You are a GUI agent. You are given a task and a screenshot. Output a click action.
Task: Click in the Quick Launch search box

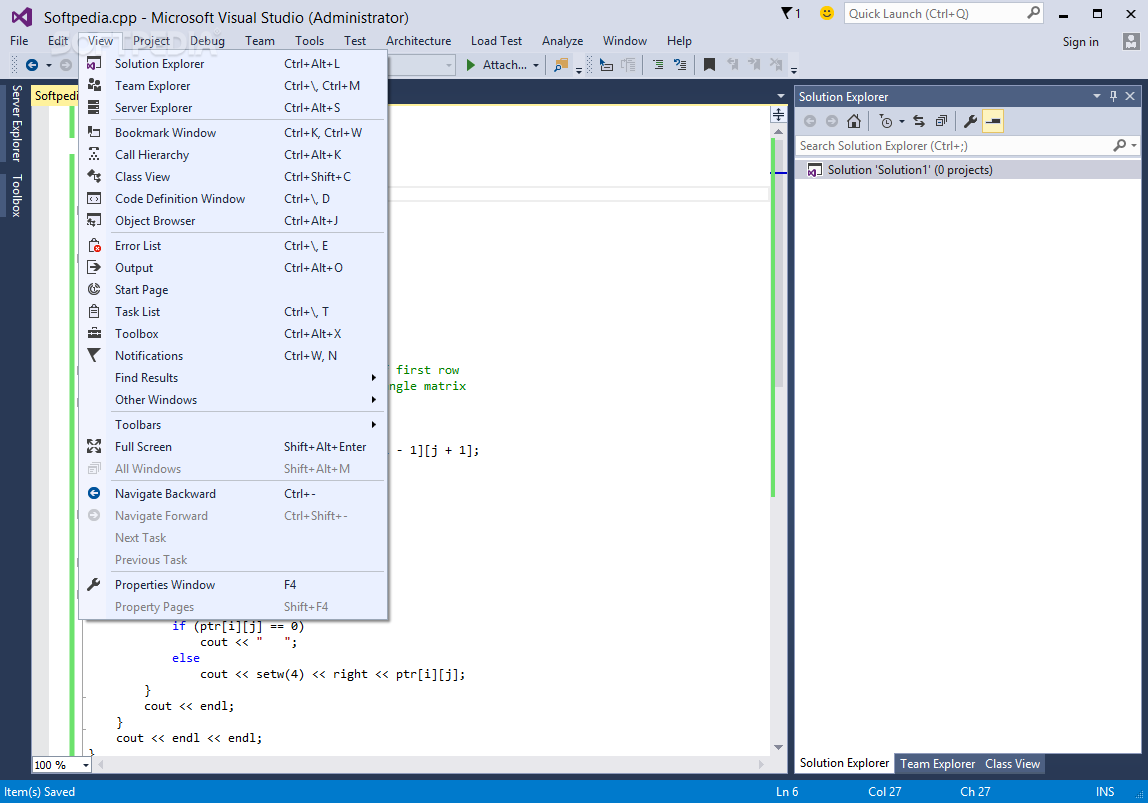(x=935, y=13)
